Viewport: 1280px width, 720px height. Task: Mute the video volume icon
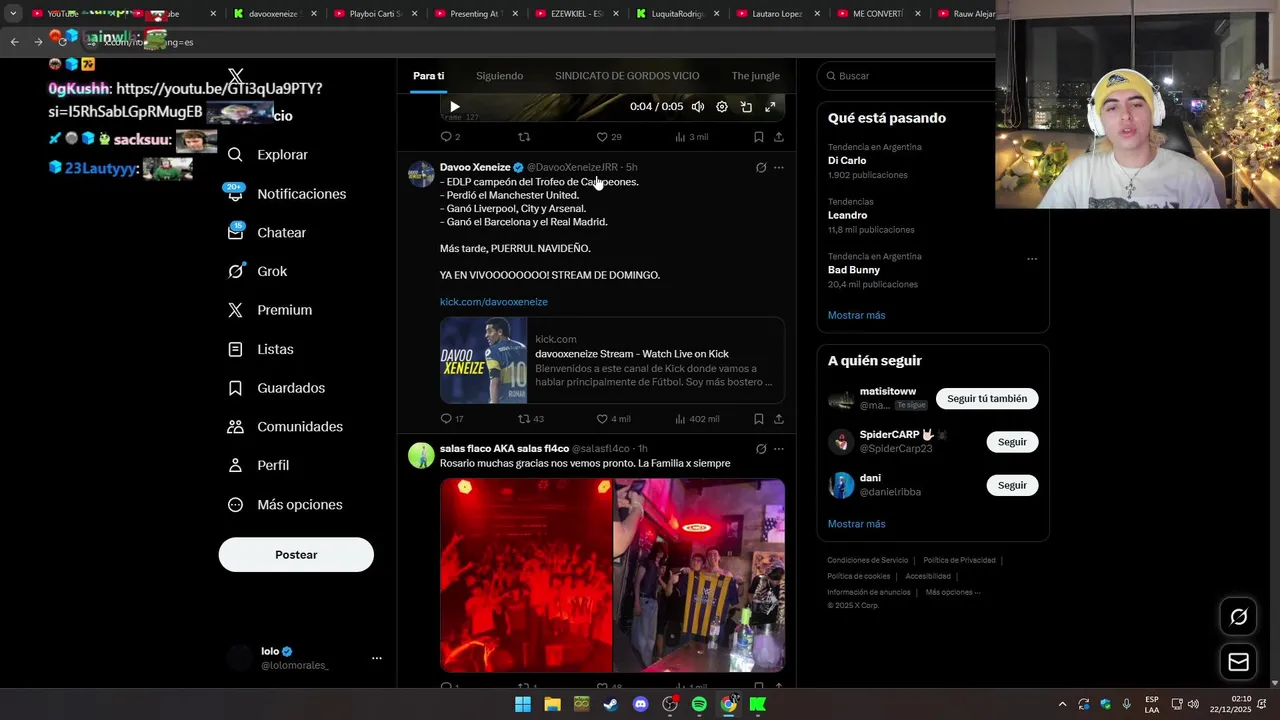[x=698, y=107]
